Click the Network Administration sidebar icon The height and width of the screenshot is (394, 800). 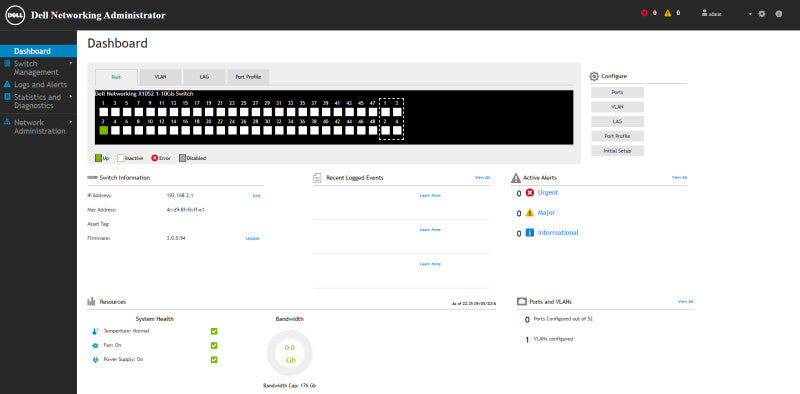point(7,122)
